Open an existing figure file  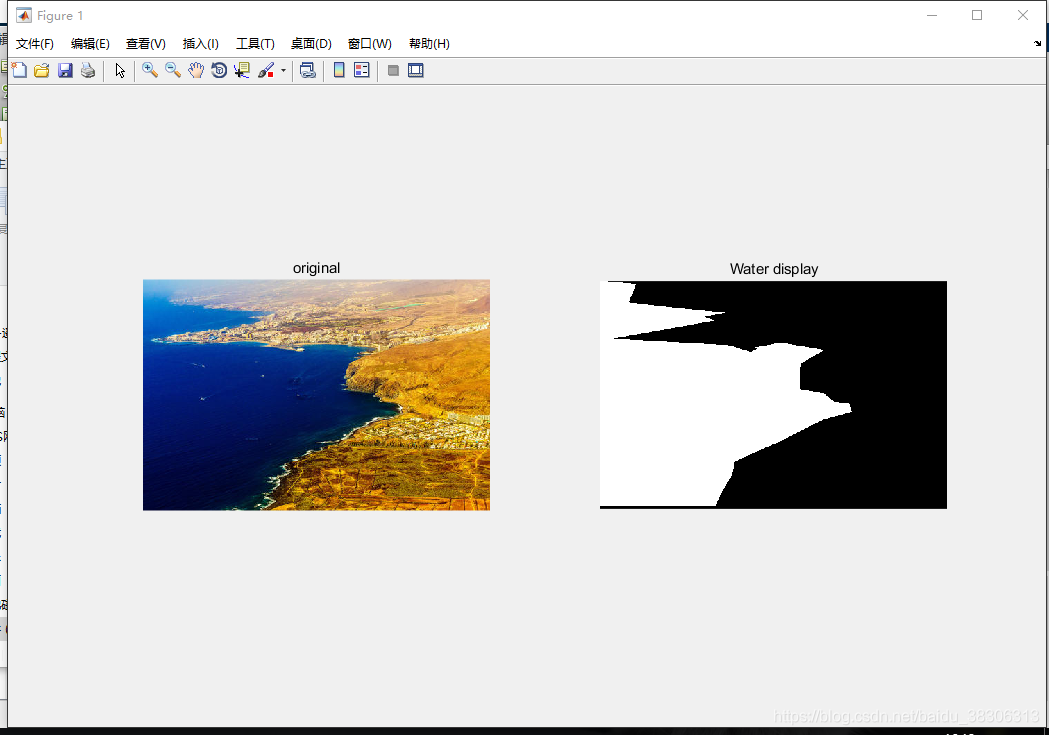[x=41, y=70]
